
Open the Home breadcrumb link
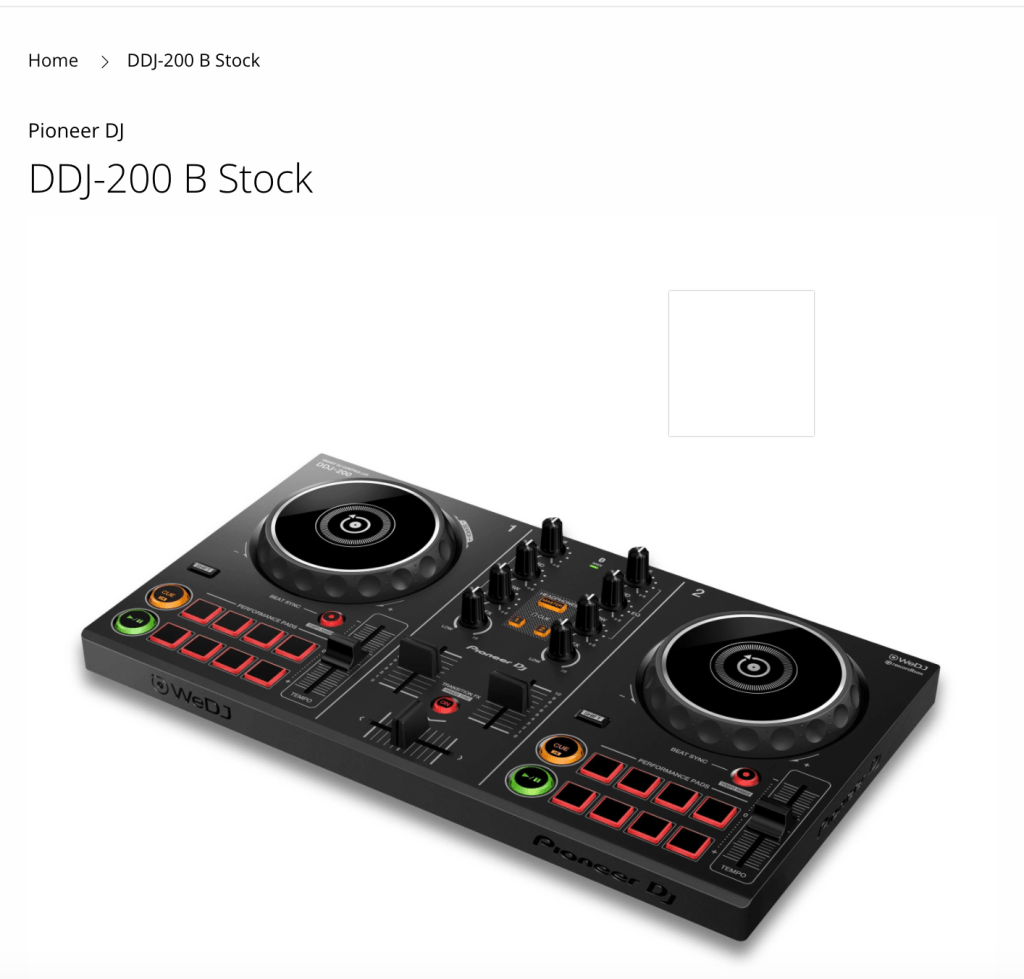tap(53, 61)
